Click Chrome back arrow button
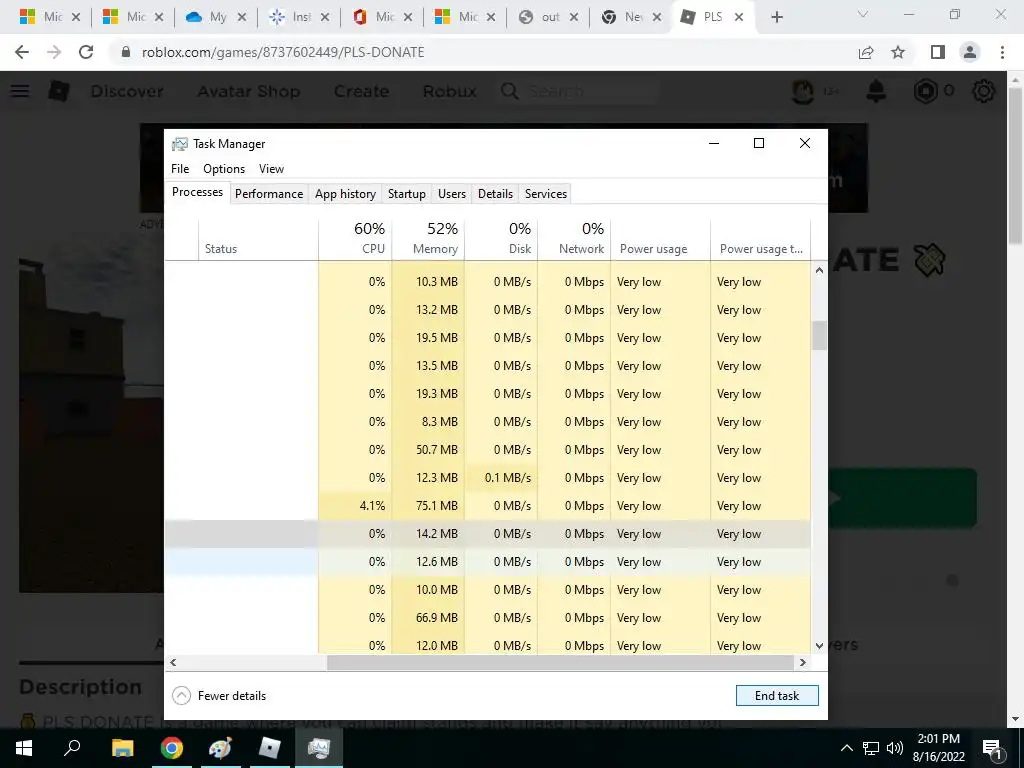 pos(22,52)
